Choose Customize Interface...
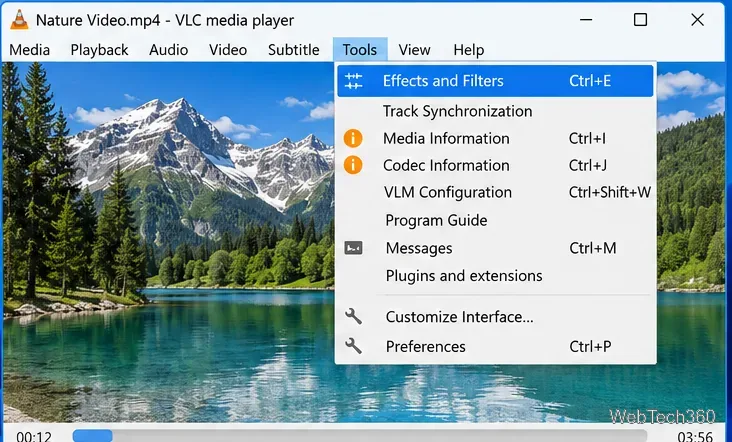The image size is (732, 442). (495, 317)
